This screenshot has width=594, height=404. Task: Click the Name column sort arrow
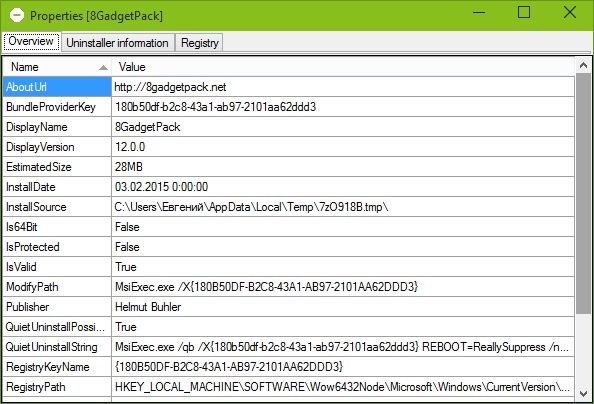[x=103, y=67]
